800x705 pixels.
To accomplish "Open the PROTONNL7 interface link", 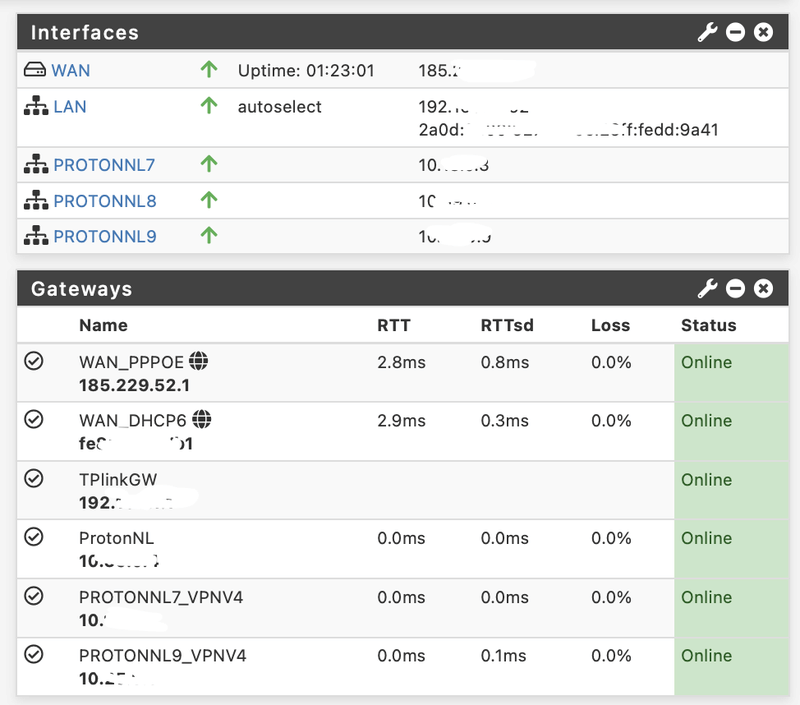I will point(104,165).
